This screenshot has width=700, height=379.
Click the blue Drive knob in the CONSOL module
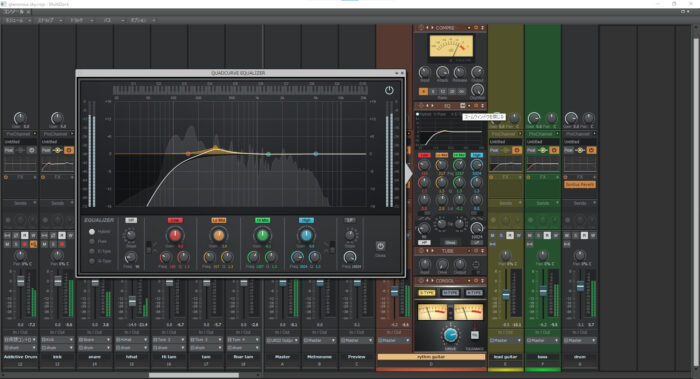pyautogui.click(x=450, y=334)
